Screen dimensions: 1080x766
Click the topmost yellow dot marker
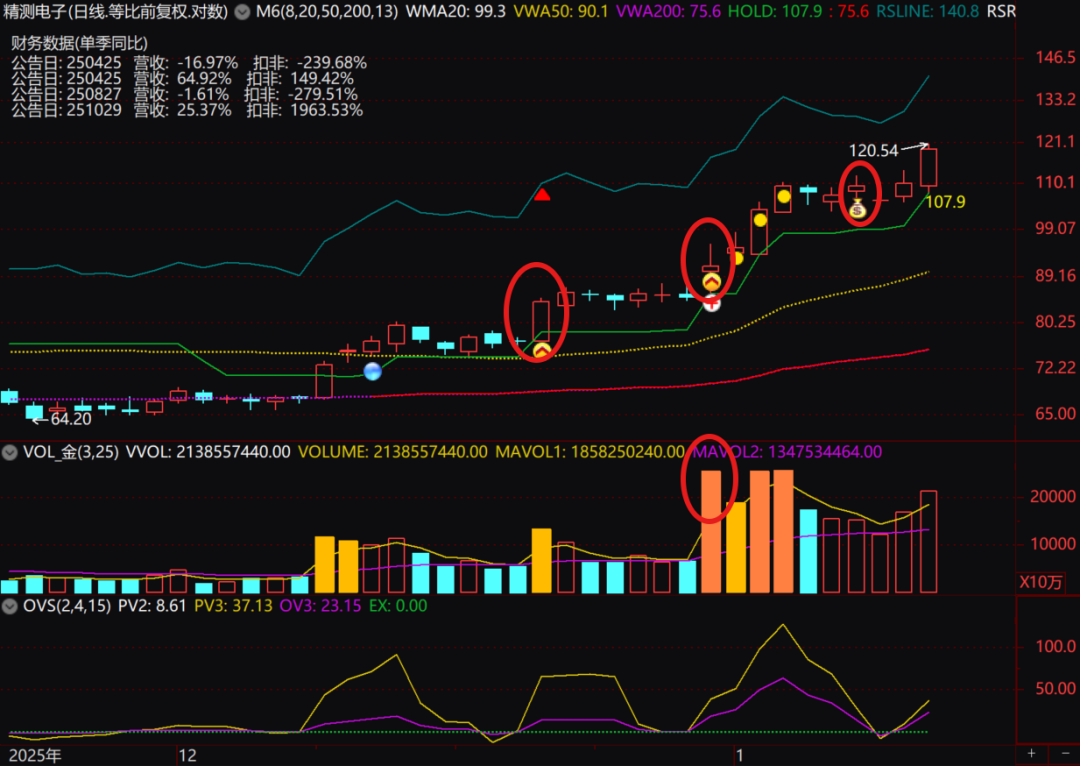(784, 197)
